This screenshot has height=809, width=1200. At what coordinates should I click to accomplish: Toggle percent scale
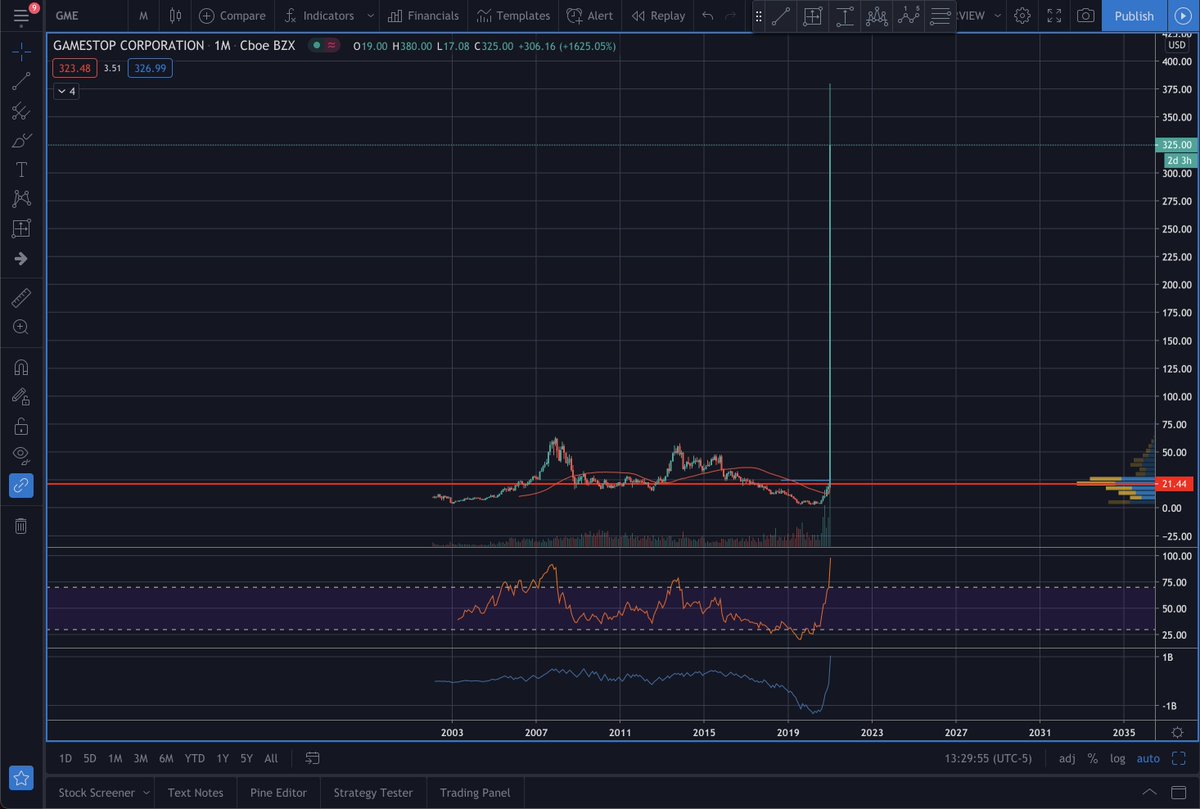[1092, 759]
